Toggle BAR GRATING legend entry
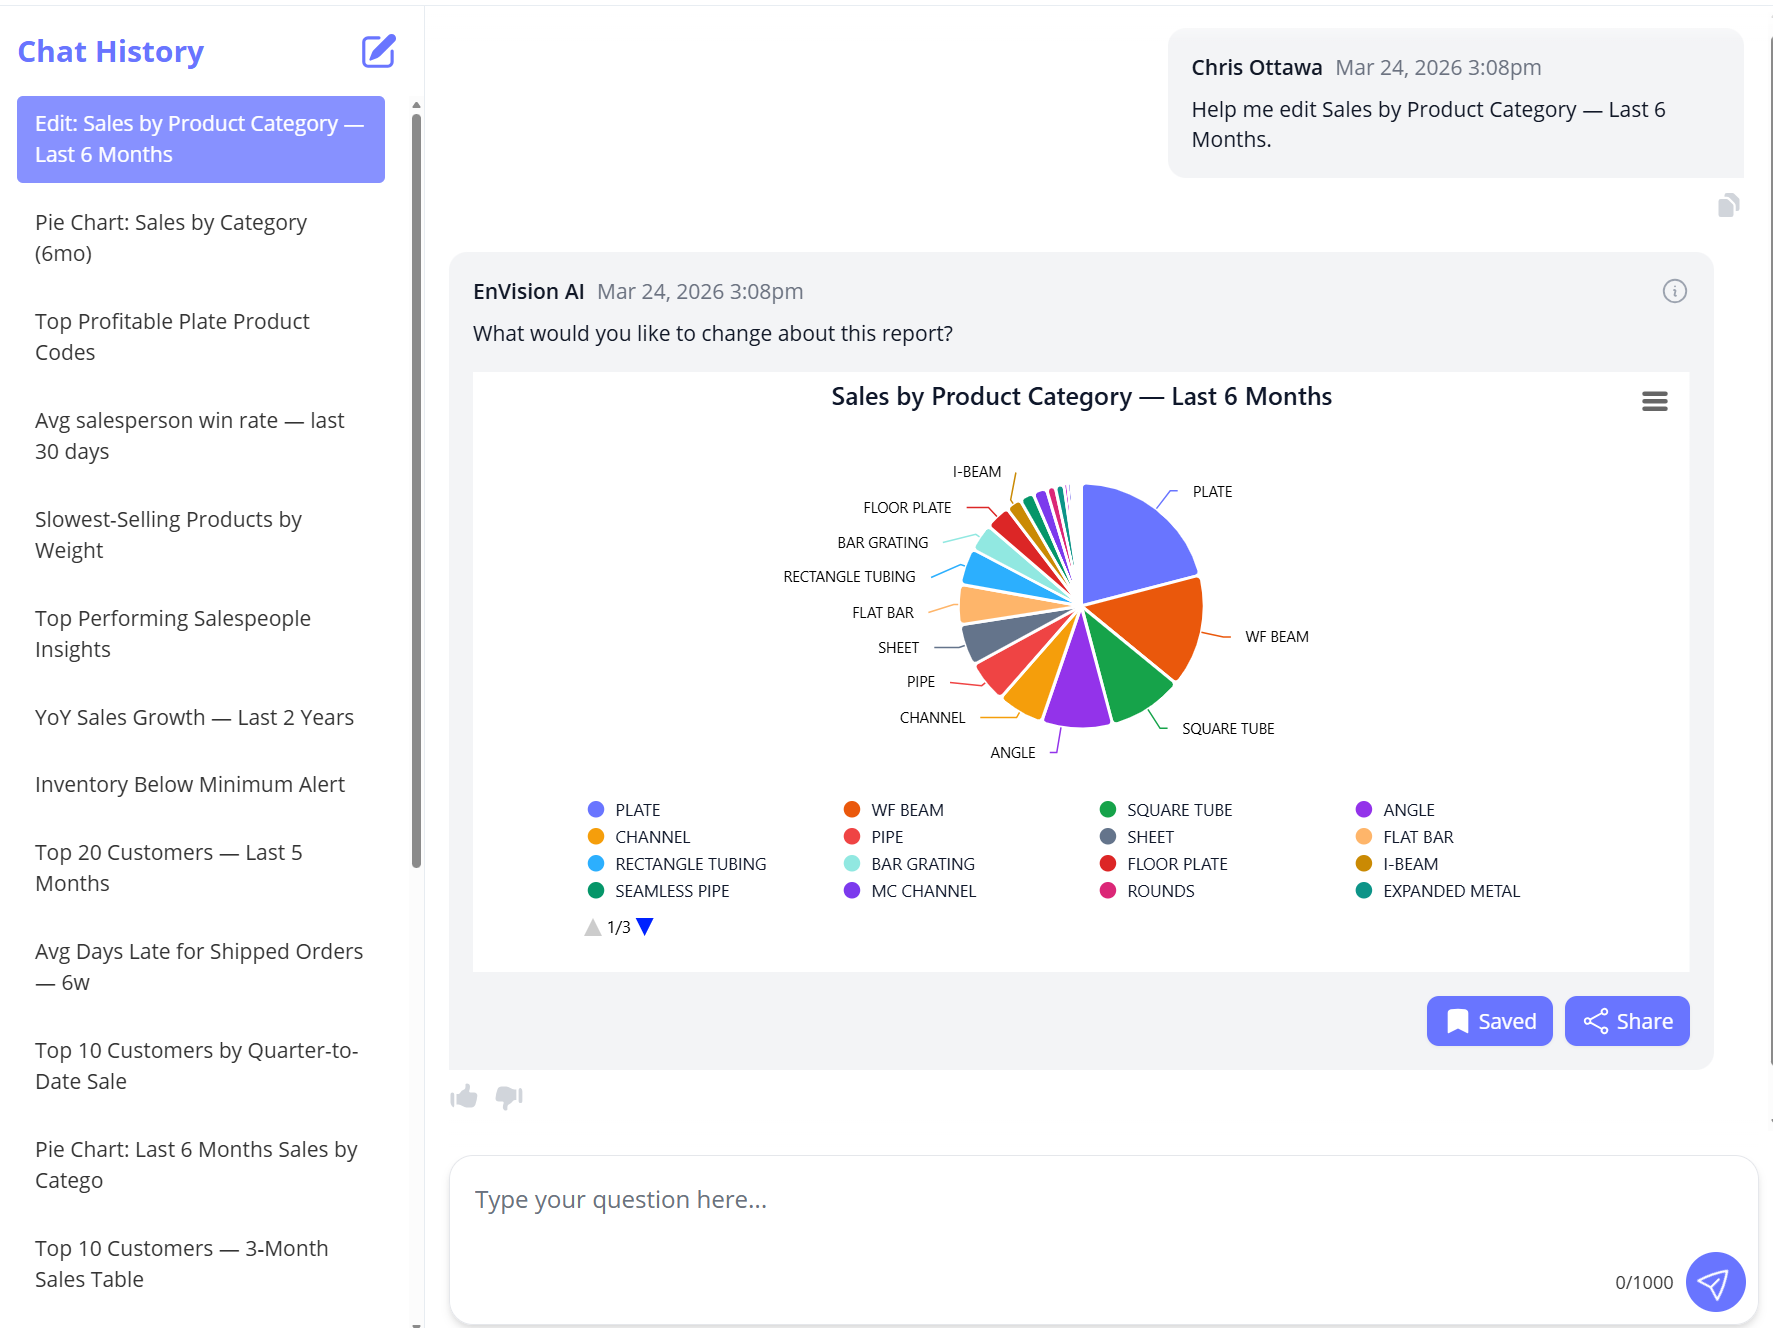Image resolution: width=1773 pixels, height=1328 pixels. coord(909,864)
